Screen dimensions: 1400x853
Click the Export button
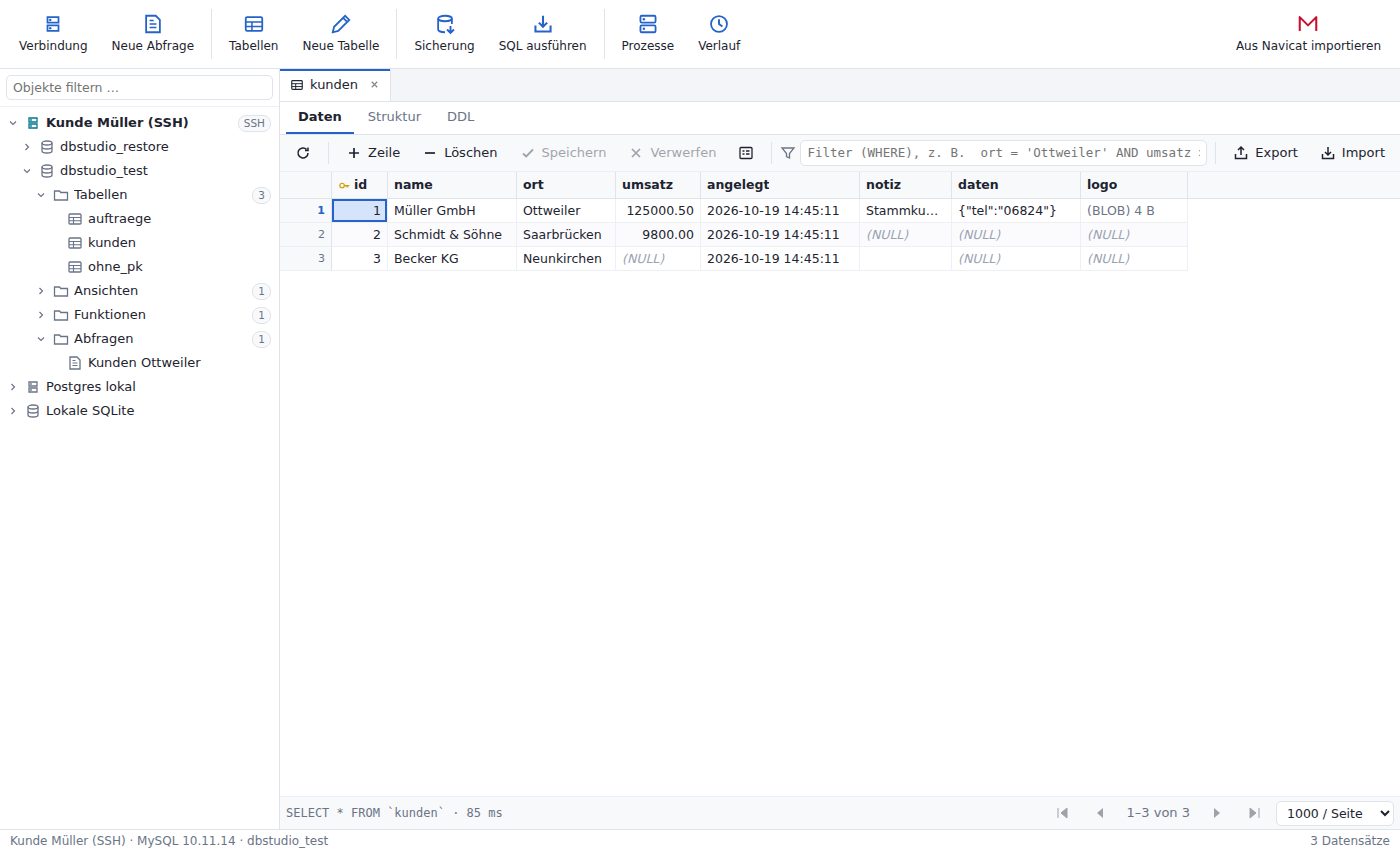tap(1265, 153)
